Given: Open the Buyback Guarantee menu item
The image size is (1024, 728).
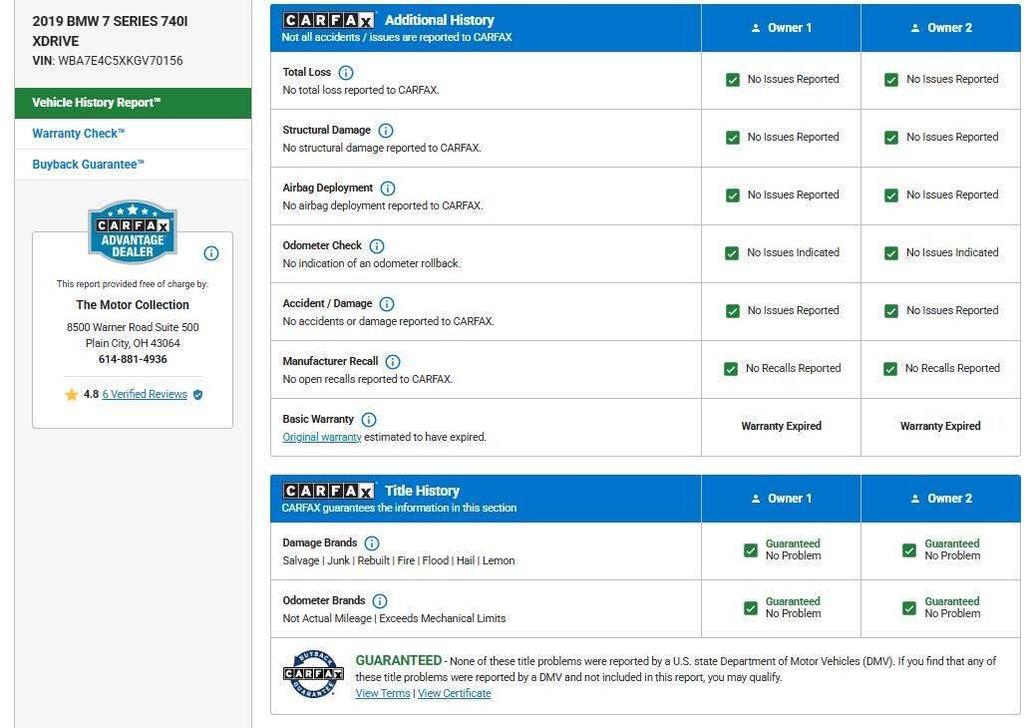Looking at the screenshot, I should click(88, 165).
